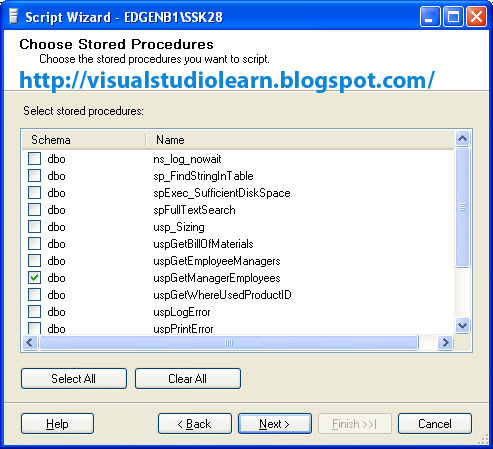This screenshot has width=493, height=449.
Task: Proceed with the Next button
Action: point(275,424)
